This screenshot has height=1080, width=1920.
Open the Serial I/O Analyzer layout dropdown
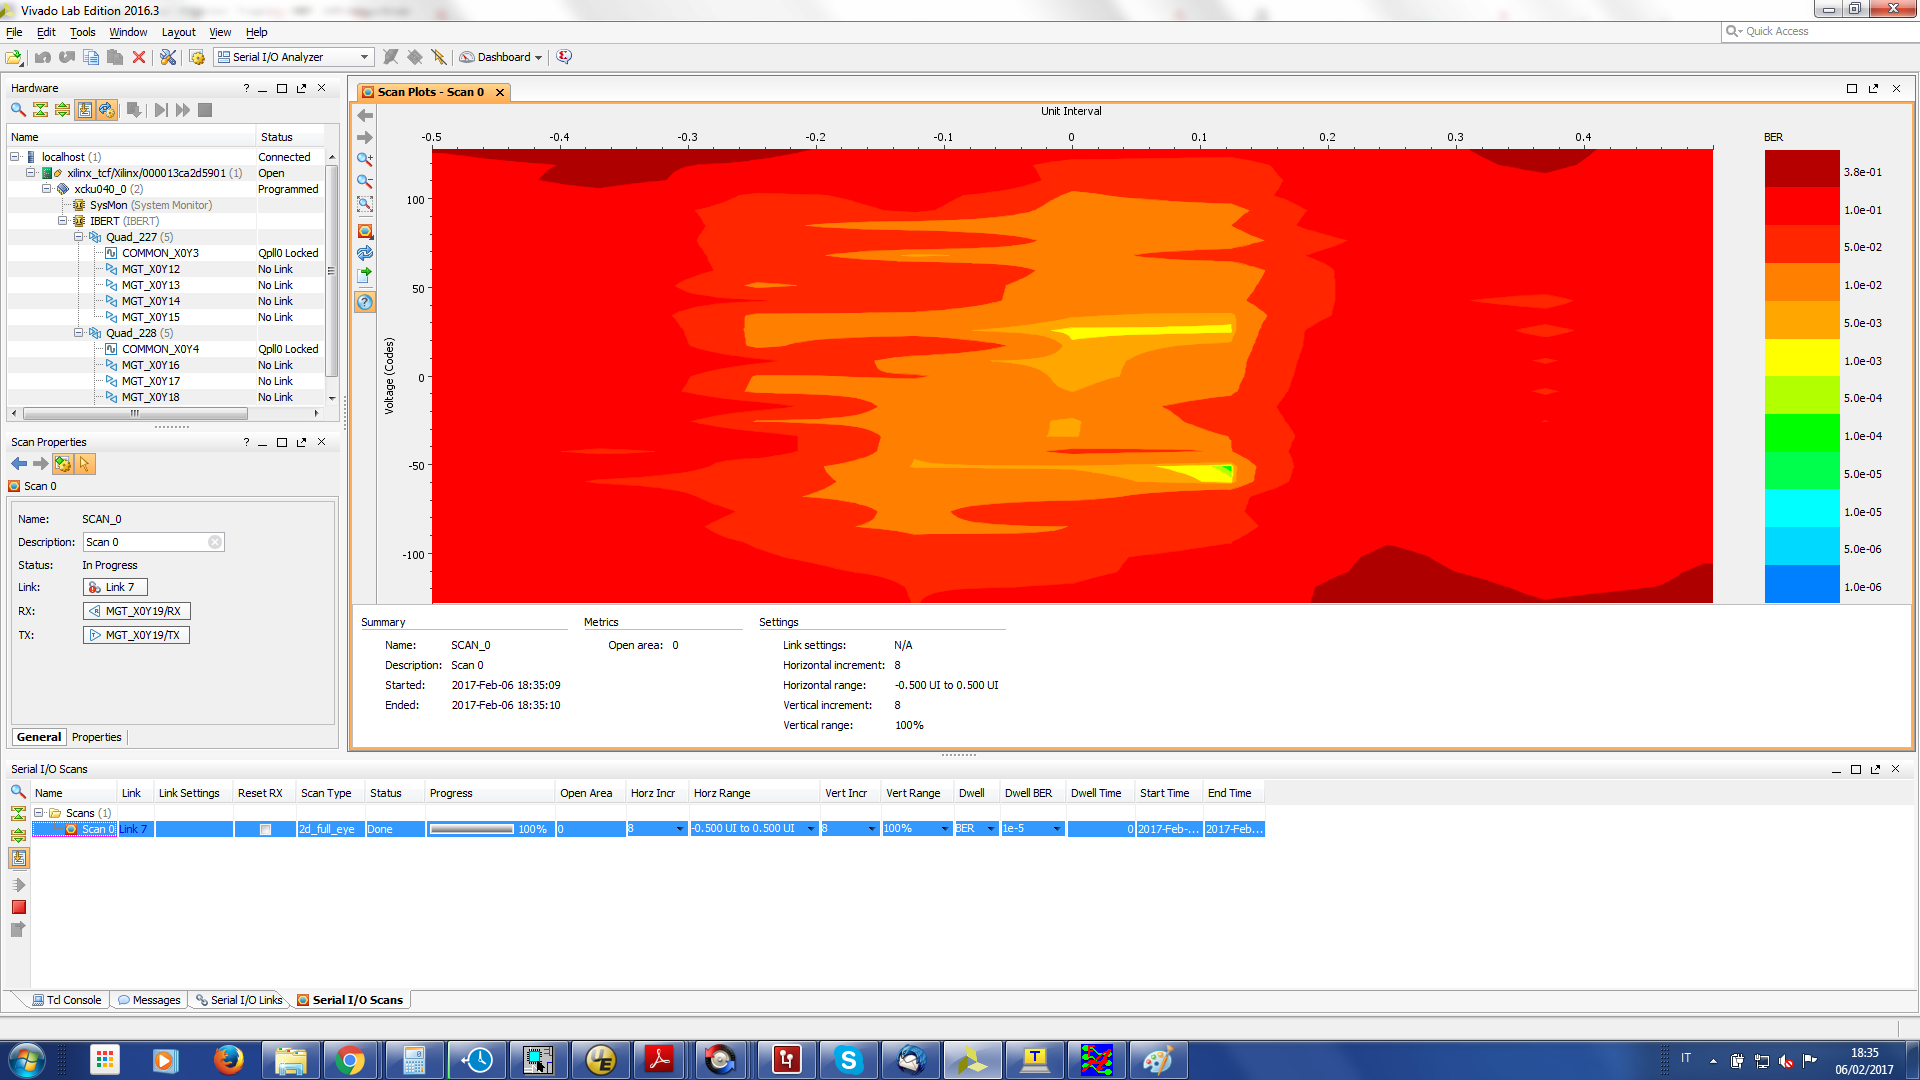(x=365, y=57)
